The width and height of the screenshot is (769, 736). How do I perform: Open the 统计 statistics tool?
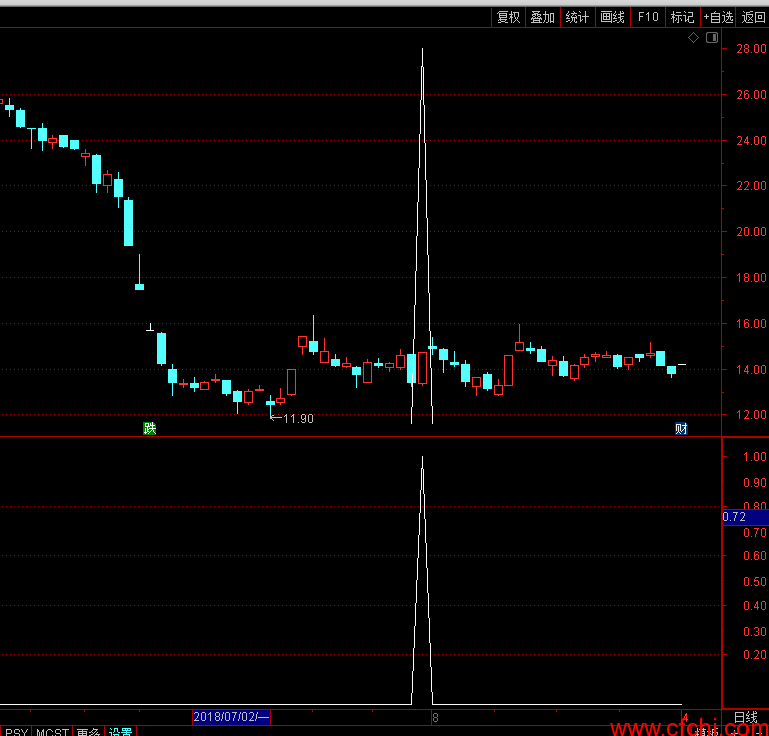point(578,18)
